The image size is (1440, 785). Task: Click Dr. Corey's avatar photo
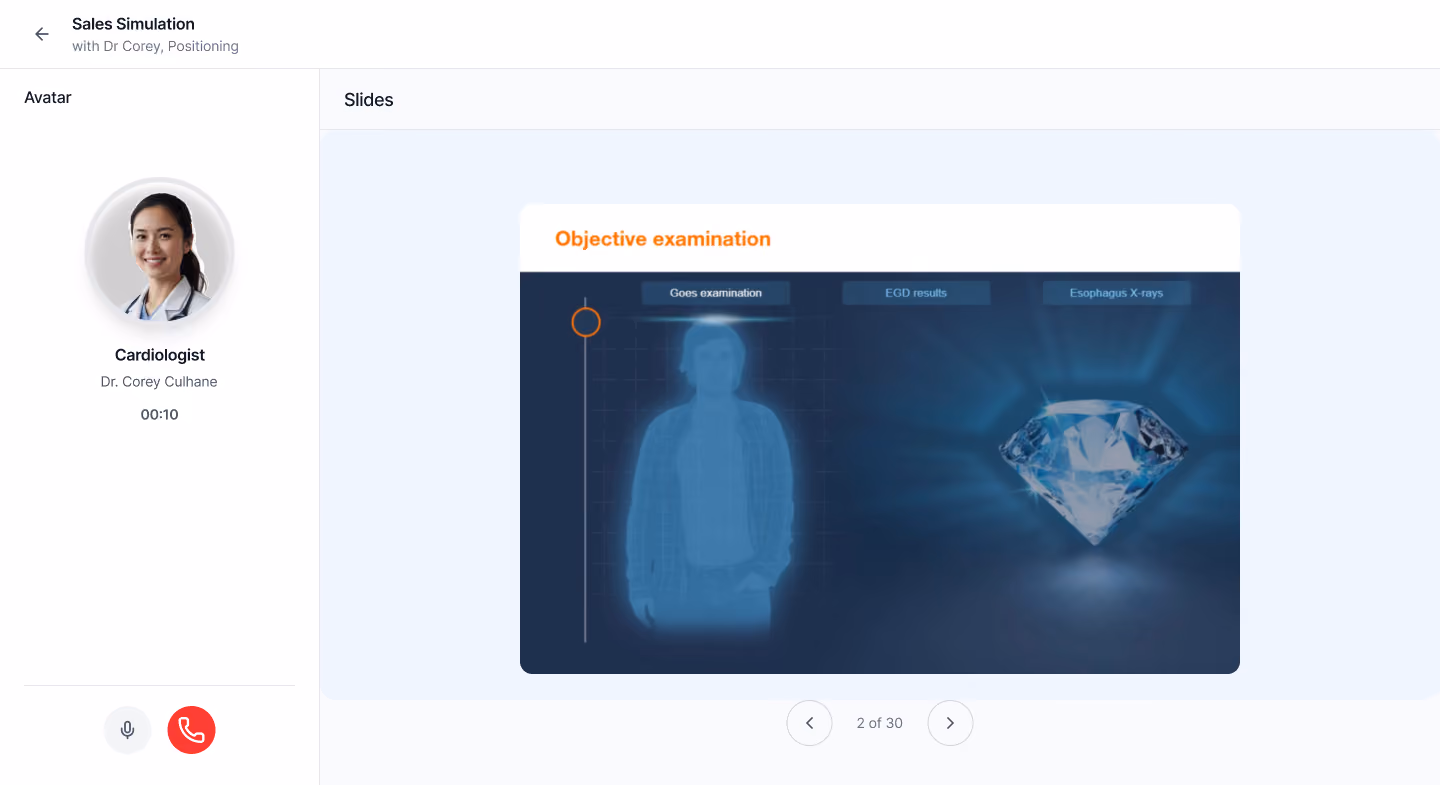(x=160, y=252)
